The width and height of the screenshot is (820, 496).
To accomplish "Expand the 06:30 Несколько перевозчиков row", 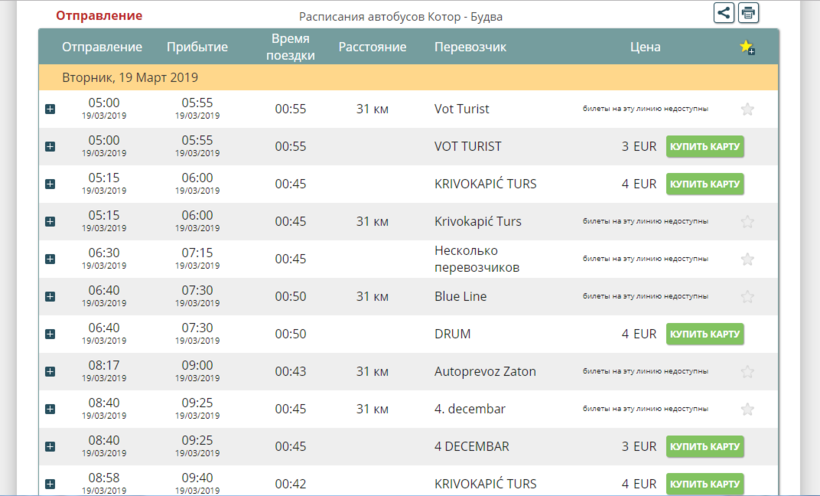I will coord(50,259).
